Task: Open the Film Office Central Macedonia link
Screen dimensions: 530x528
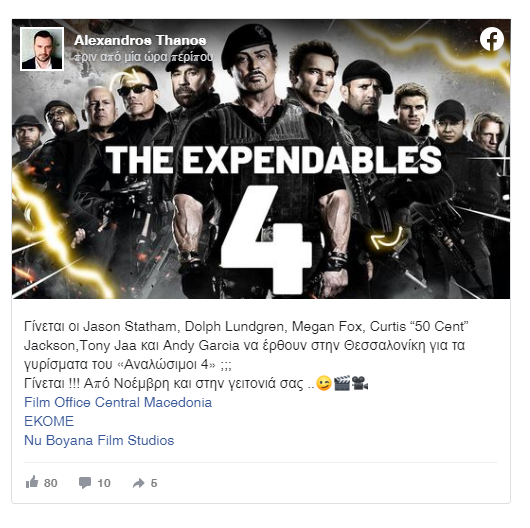Action: click(x=118, y=402)
